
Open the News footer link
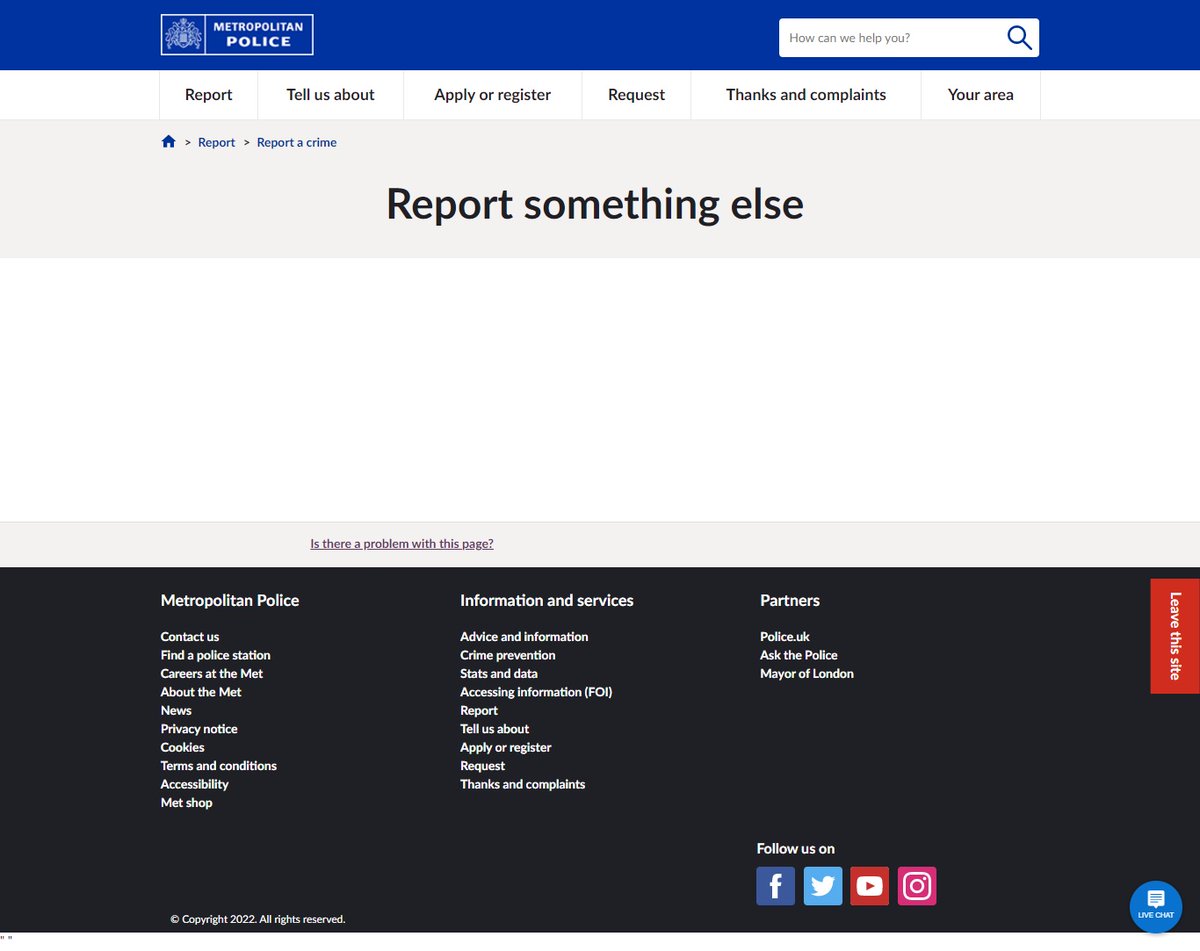click(176, 711)
